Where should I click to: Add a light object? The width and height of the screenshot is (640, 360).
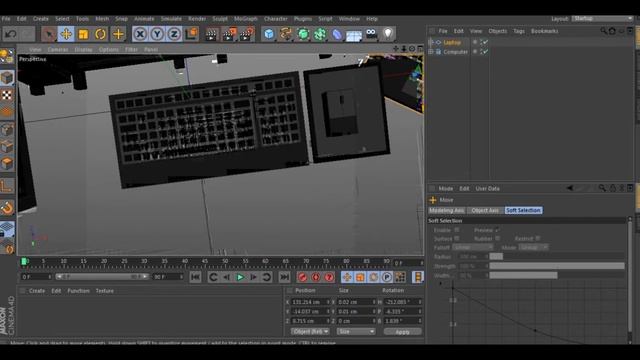coord(388,34)
